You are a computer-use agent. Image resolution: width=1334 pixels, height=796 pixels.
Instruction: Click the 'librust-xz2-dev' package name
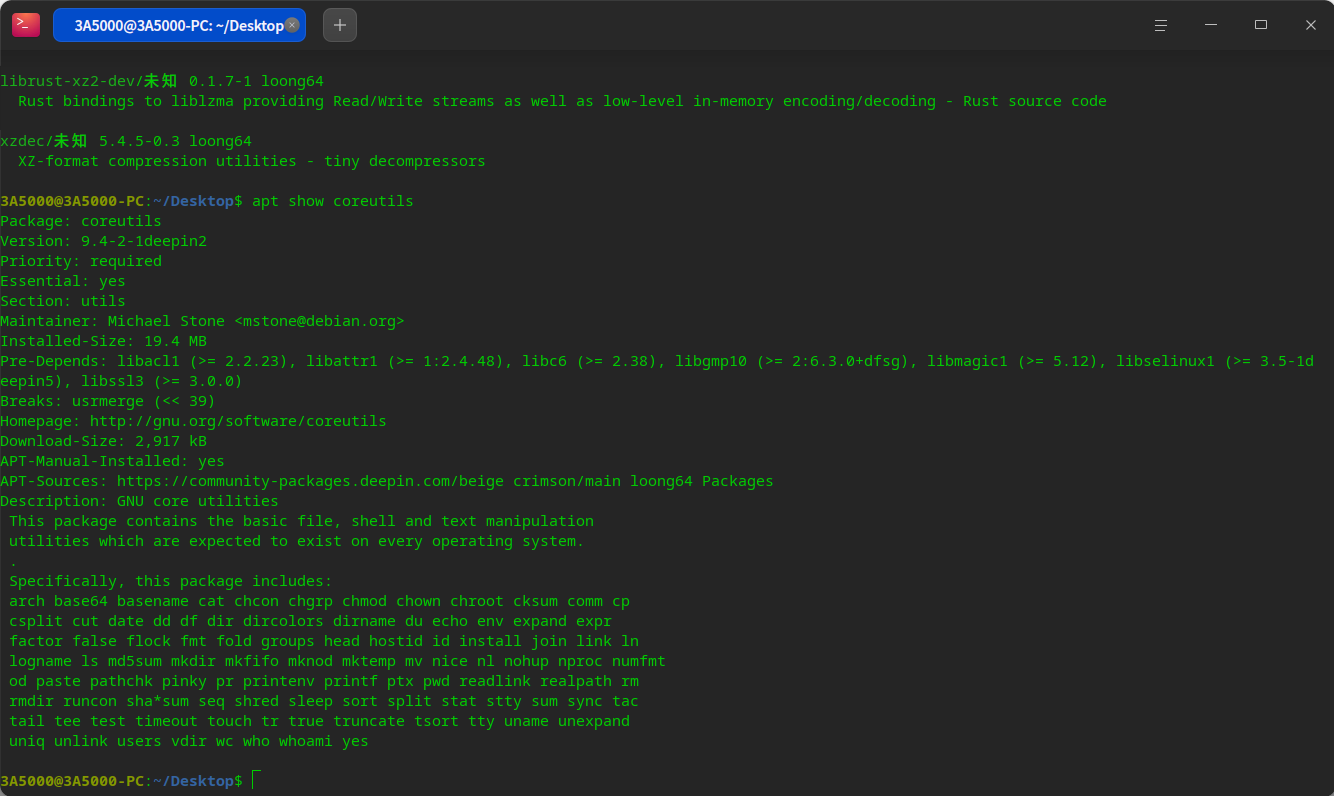(68, 81)
